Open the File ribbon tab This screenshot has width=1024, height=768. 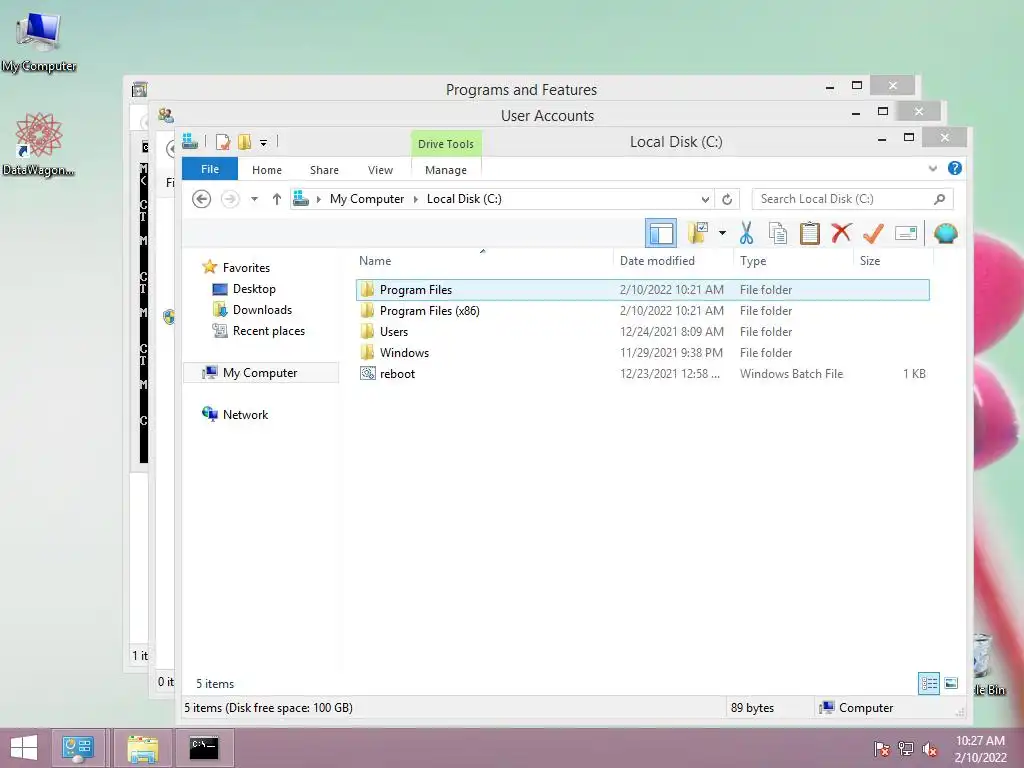point(210,169)
